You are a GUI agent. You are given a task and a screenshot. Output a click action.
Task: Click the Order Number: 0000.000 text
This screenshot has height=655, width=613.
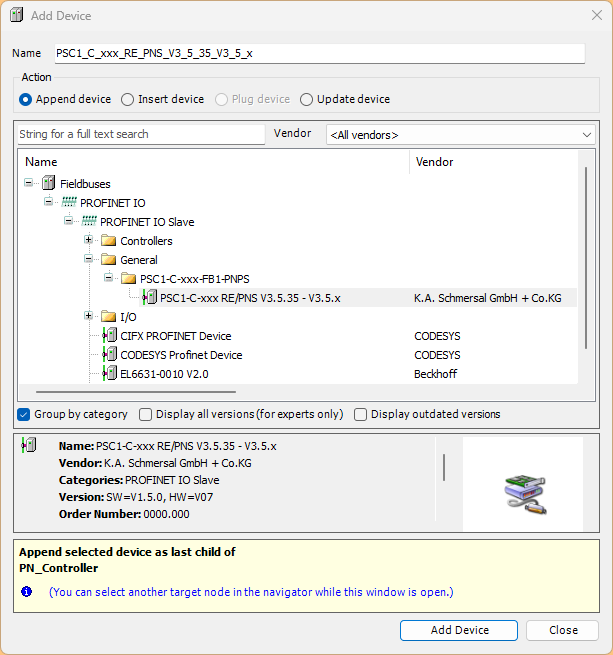click(x=124, y=514)
